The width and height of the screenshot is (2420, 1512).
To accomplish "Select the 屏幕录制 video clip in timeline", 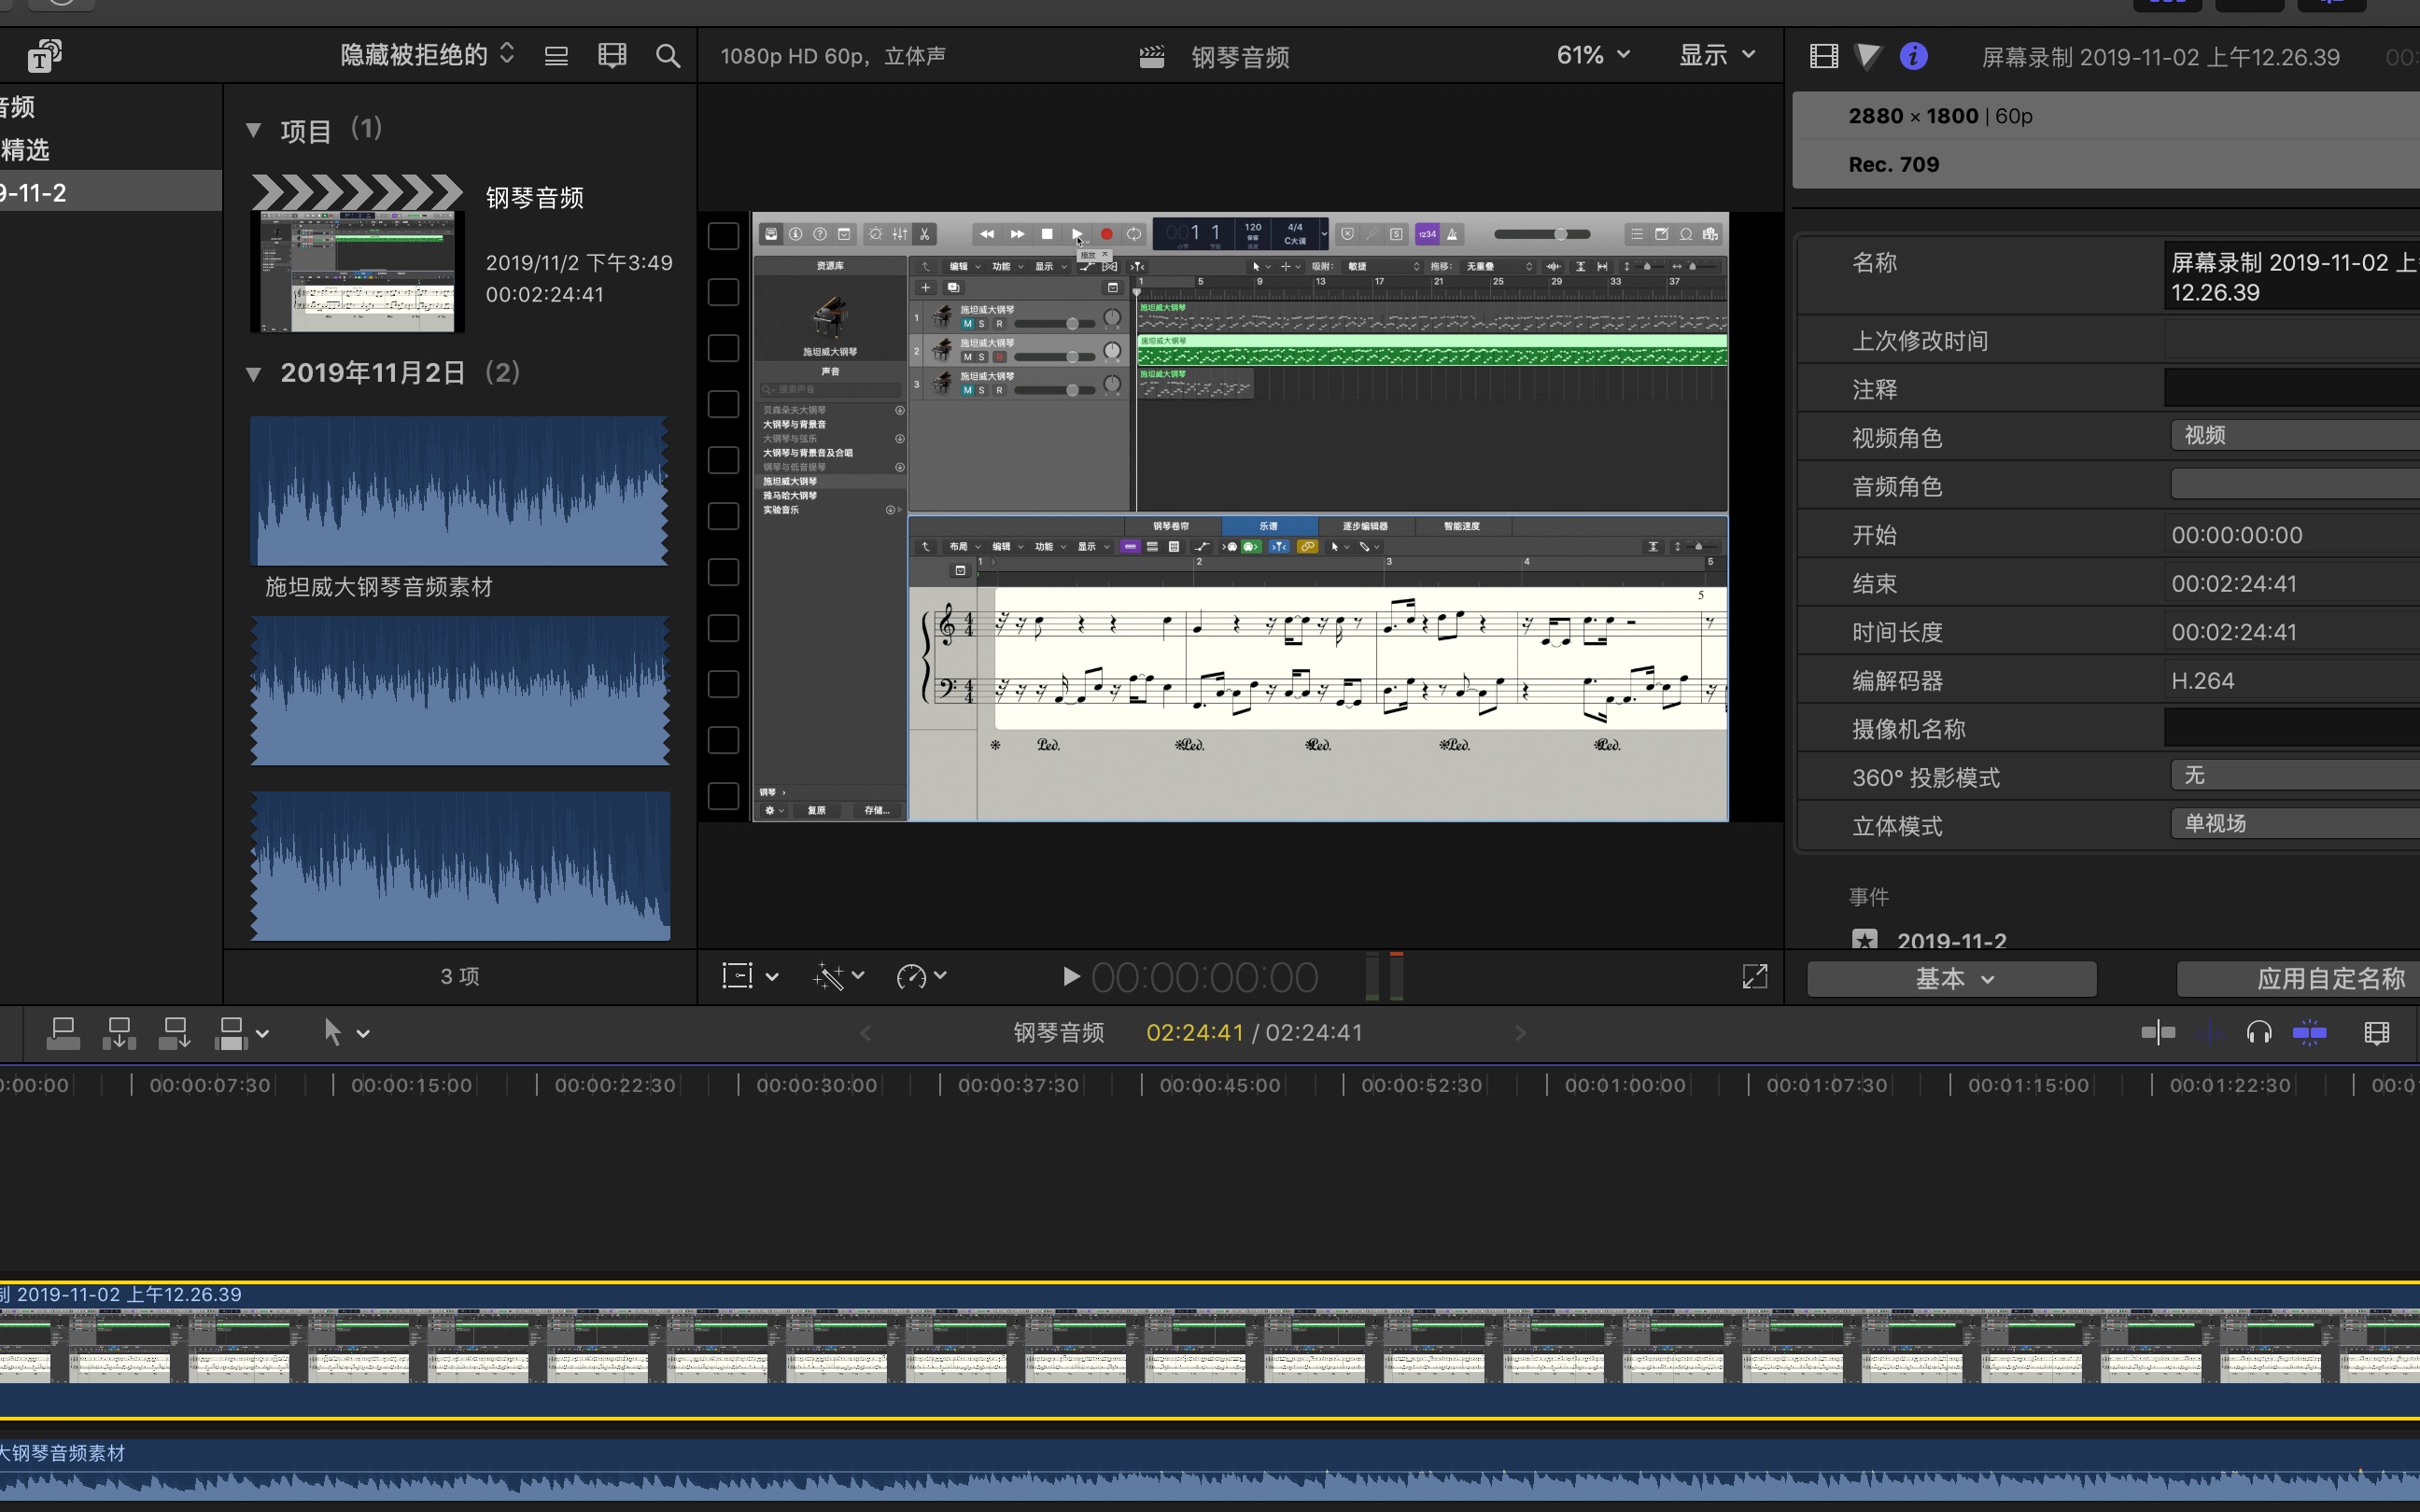I will click(1210, 1350).
